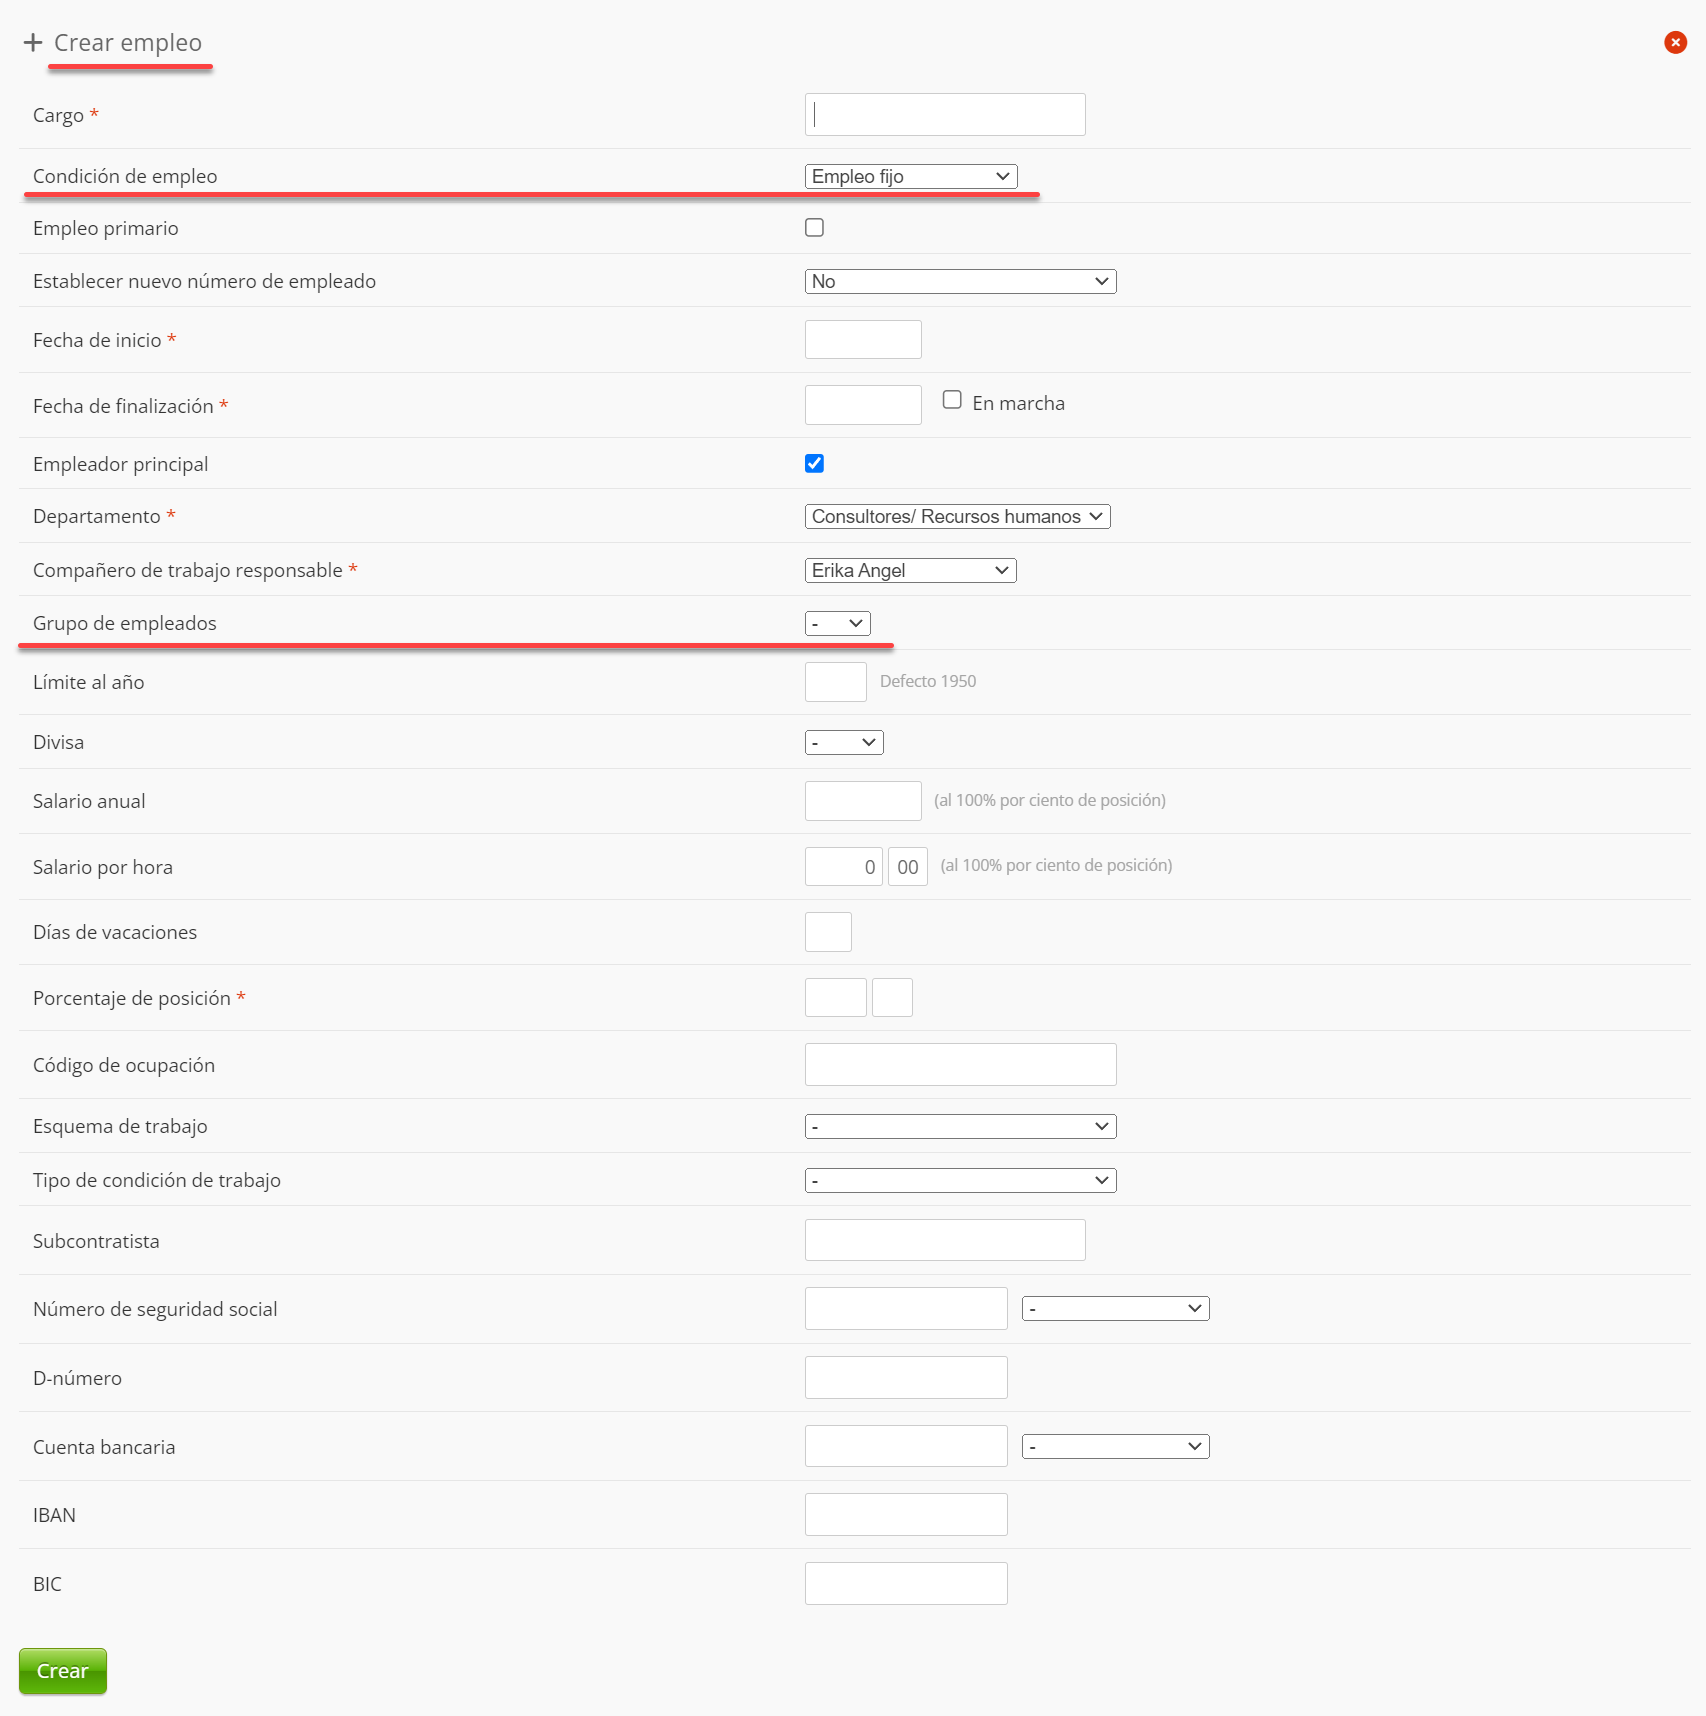Click the Fecha de finalización field
1706x1716 pixels.
coord(862,405)
